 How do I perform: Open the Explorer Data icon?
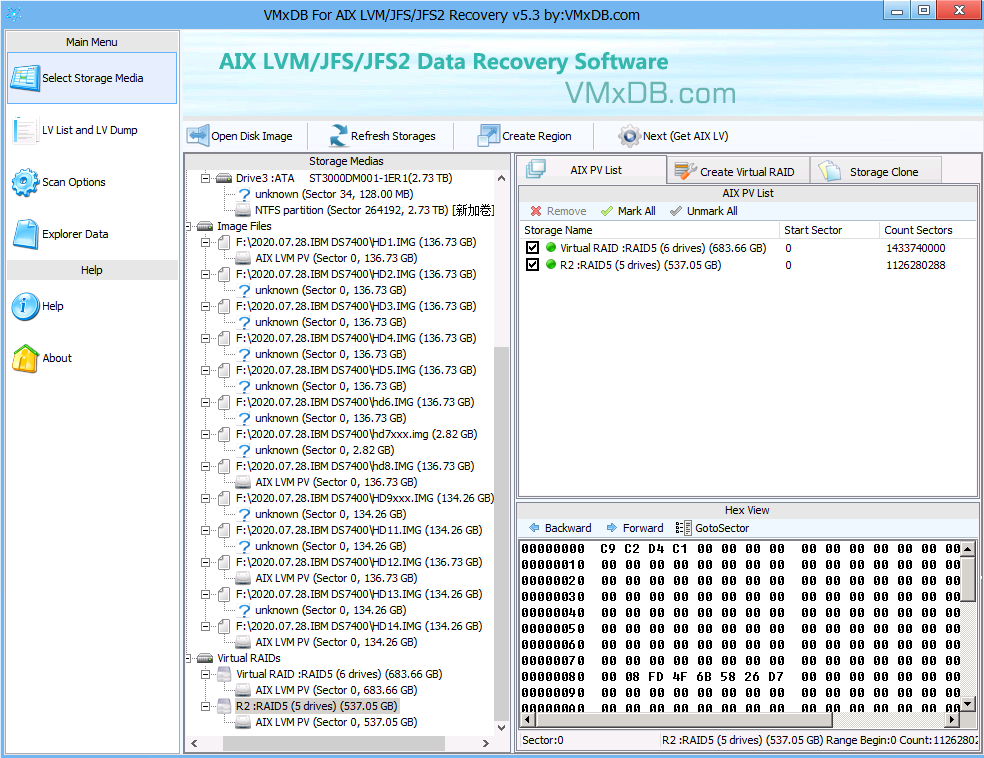coord(25,234)
